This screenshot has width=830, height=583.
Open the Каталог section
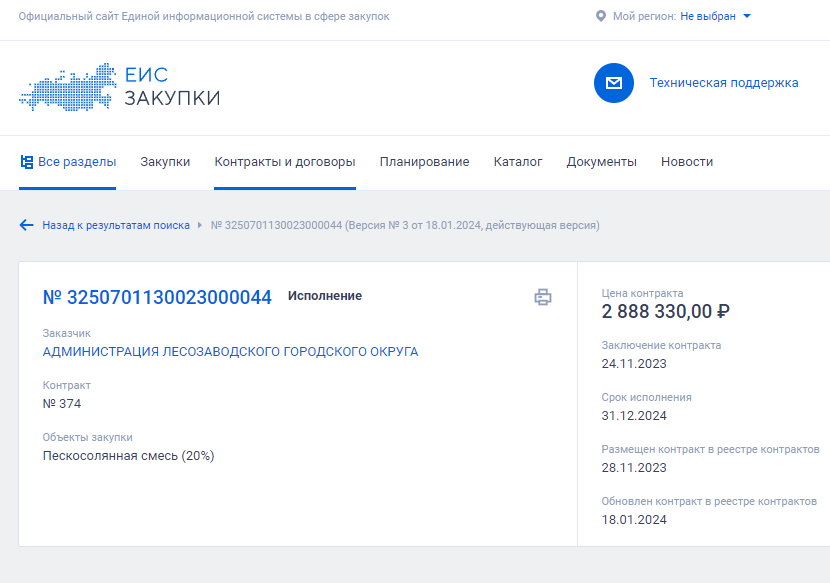point(518,162)
